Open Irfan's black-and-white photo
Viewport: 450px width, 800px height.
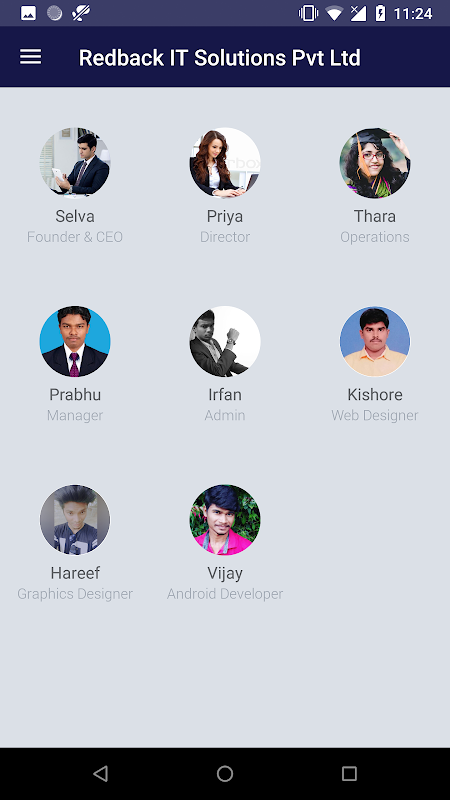click(x=225, y=341)
